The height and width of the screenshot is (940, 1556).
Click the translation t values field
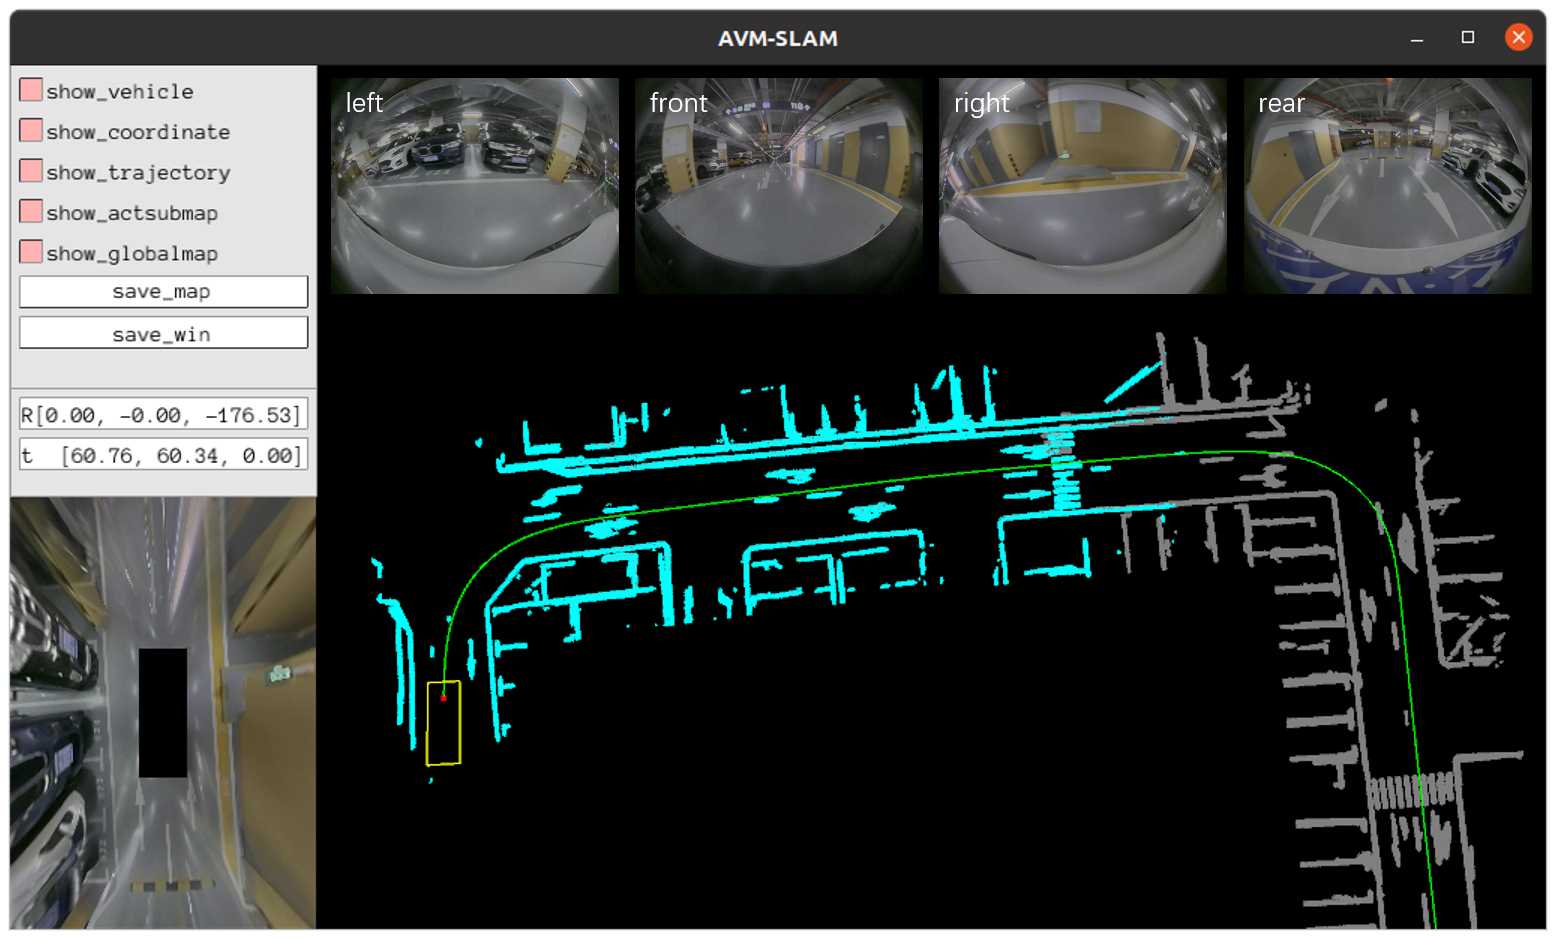click(163, 456)
